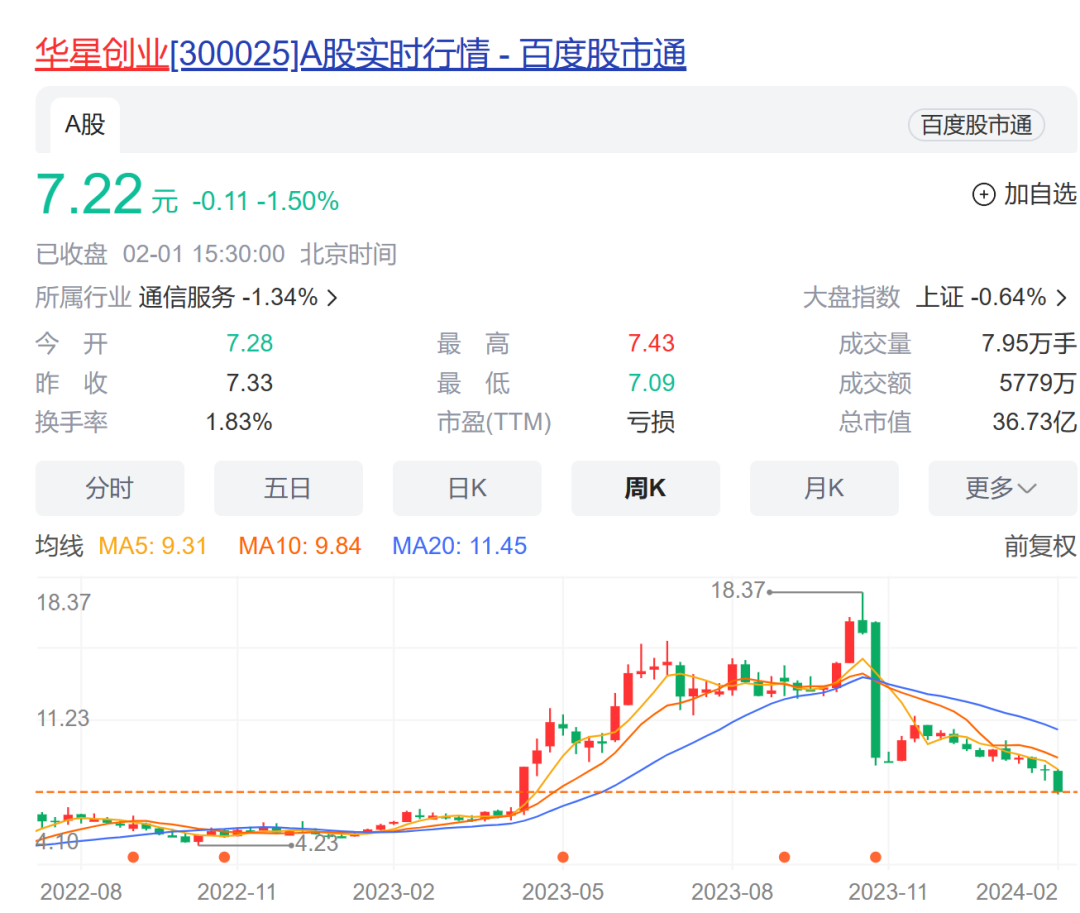
Task: Click the MA10: 9.84 indicator label
Action: coord(300,546)
